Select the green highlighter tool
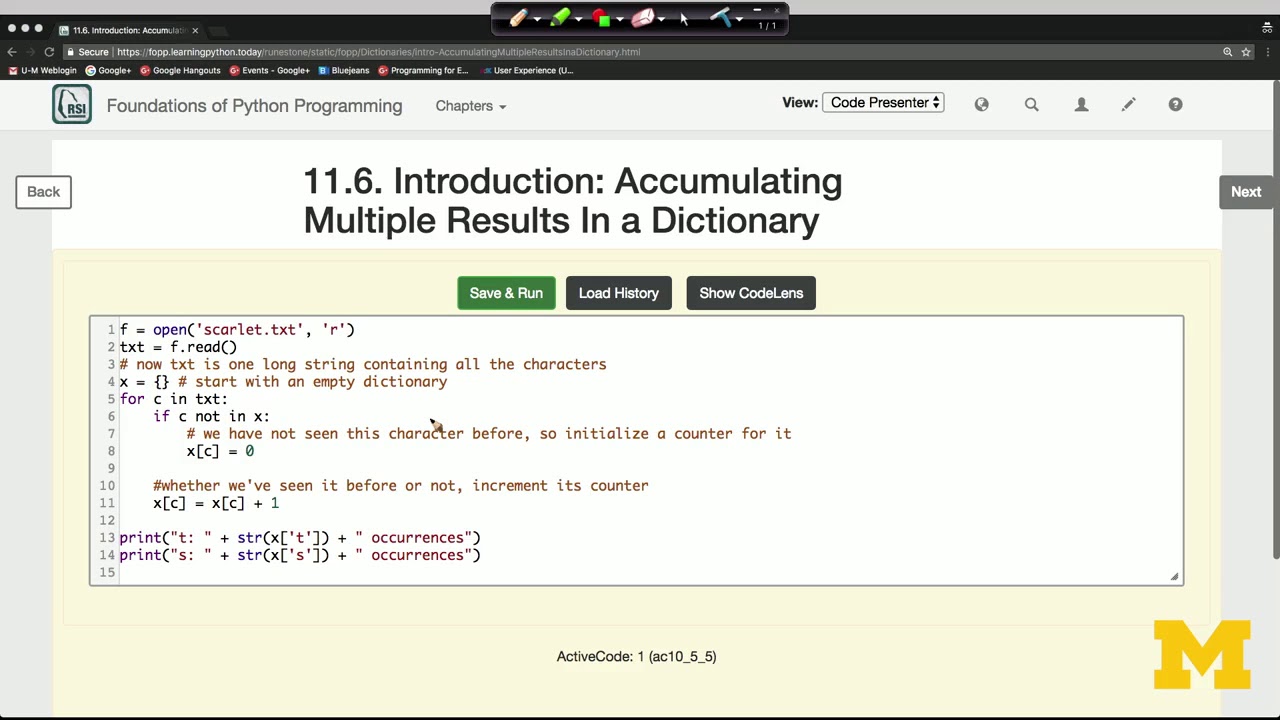This screenshot has height=720, width=1280. (x=559, y=18)
